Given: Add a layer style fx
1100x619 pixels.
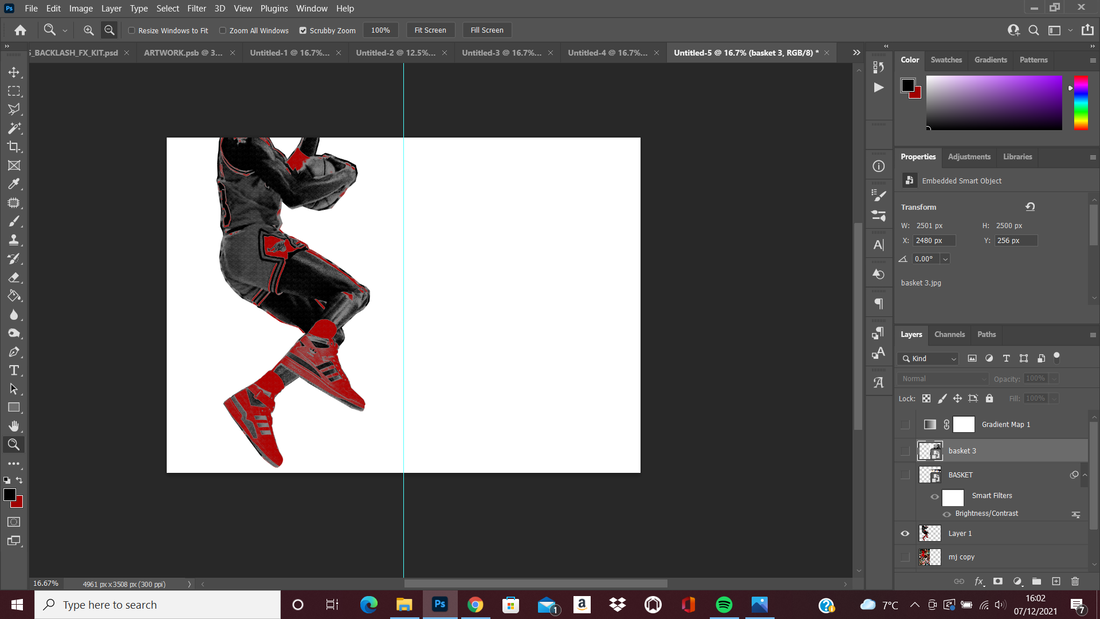Looking at the screenshot, I should click(x=979, y=581).
